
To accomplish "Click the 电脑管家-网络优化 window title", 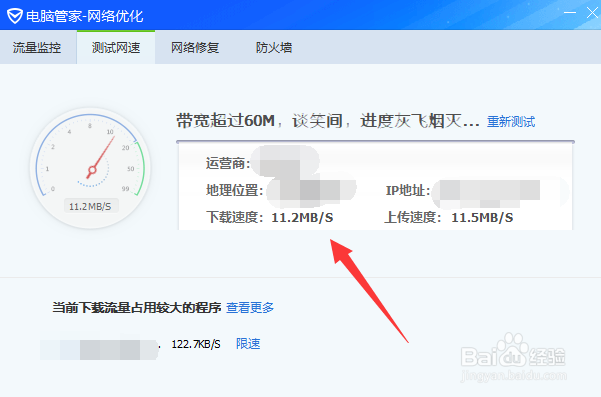I will [85, 16].
